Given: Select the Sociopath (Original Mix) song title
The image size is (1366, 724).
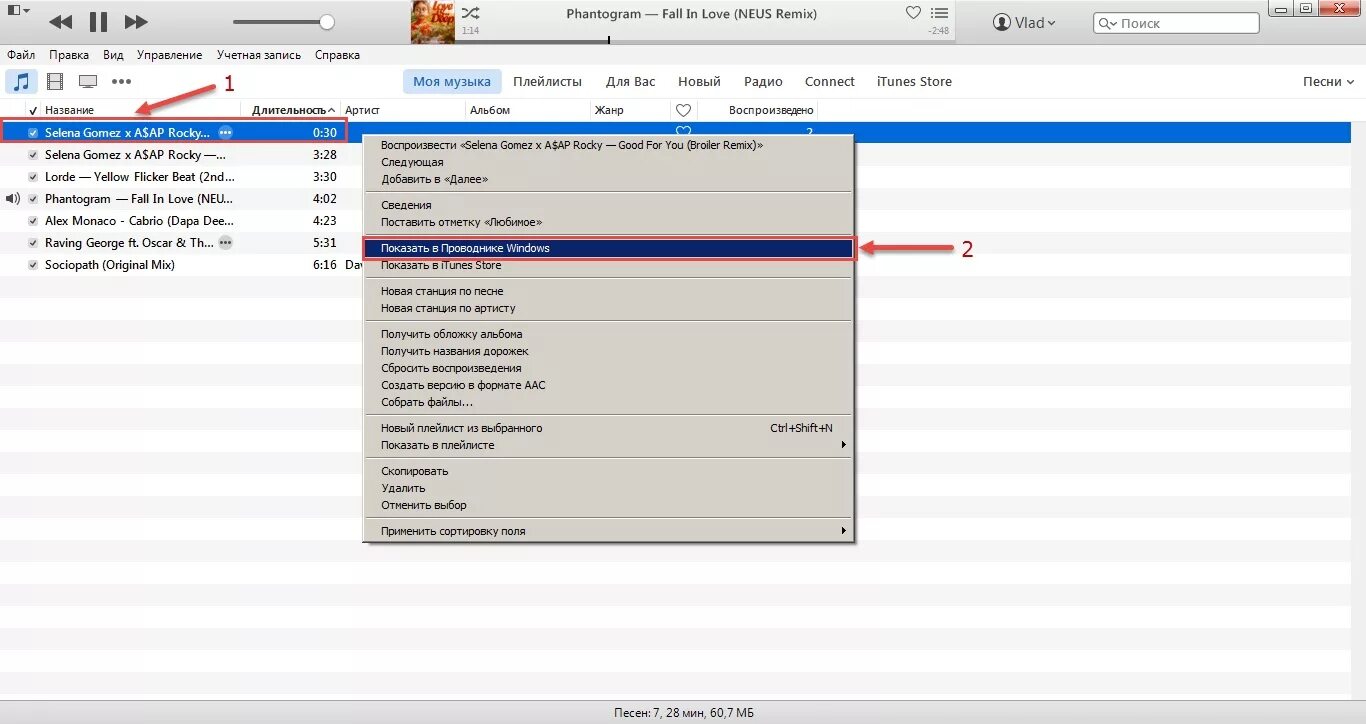Looking at the screenshot, I should (110, 265).
